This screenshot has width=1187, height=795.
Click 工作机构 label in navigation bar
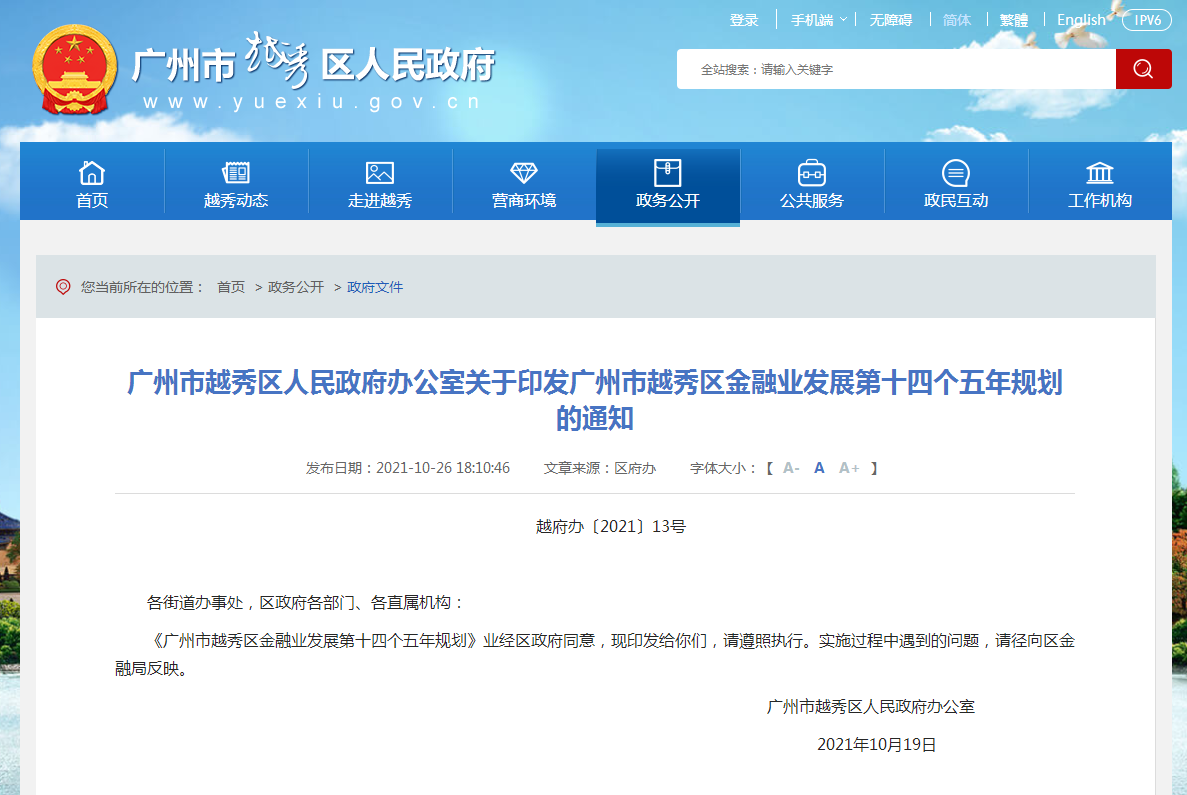point(1100,201)
